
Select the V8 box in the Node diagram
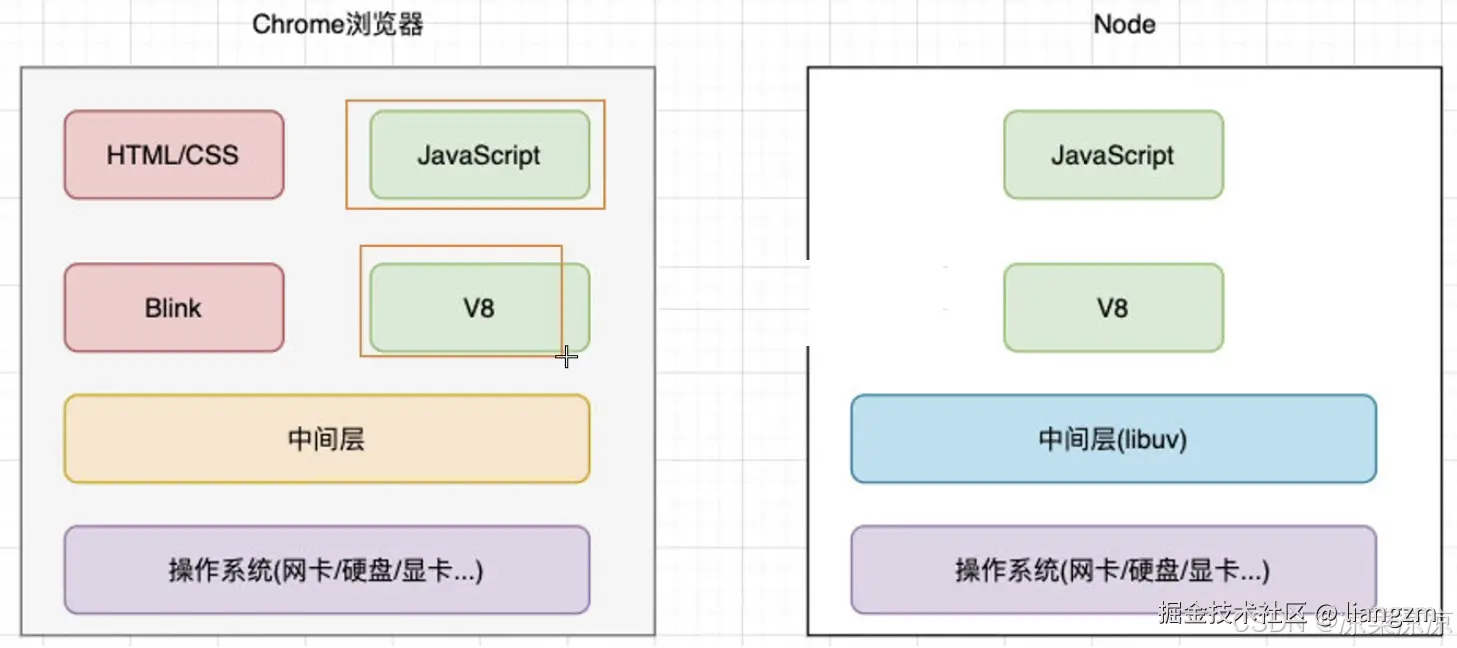[x=1113, y=308]
